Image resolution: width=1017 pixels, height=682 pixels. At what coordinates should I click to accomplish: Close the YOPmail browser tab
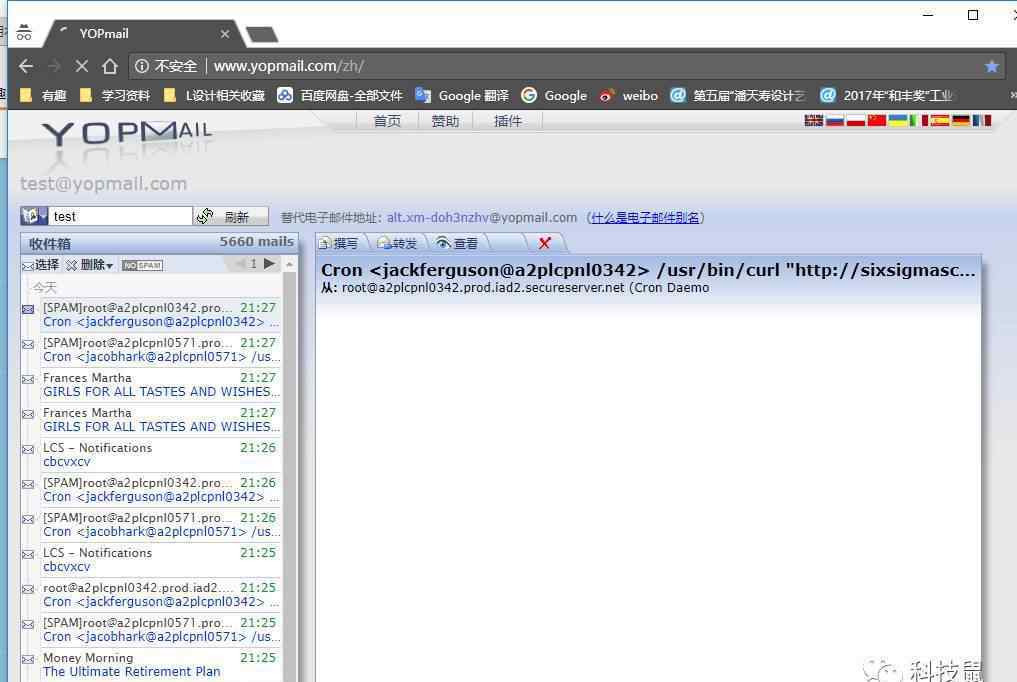click(224, 34)
